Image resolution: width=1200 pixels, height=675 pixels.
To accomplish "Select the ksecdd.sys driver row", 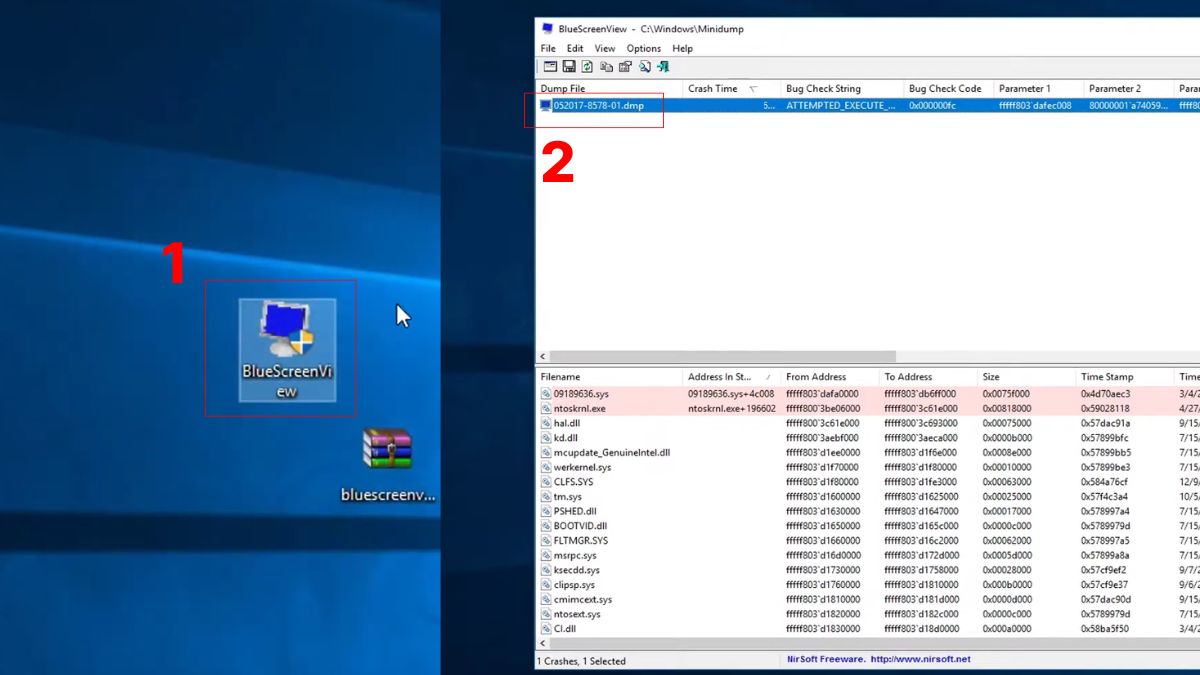I will (868, 570).
